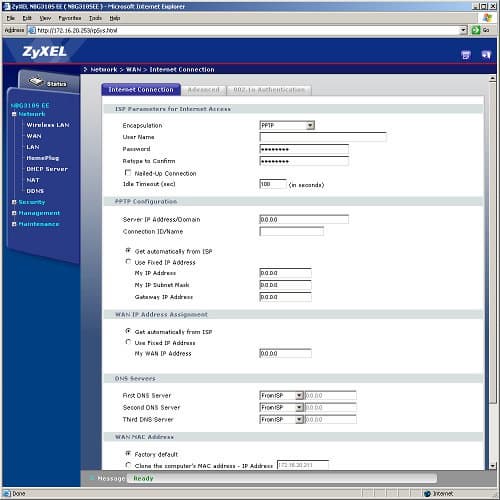Image resolution: width=500 pixels, height=500 pixels.
Task: Open the wizard icon in header
Action: click(x=466, y=55)
